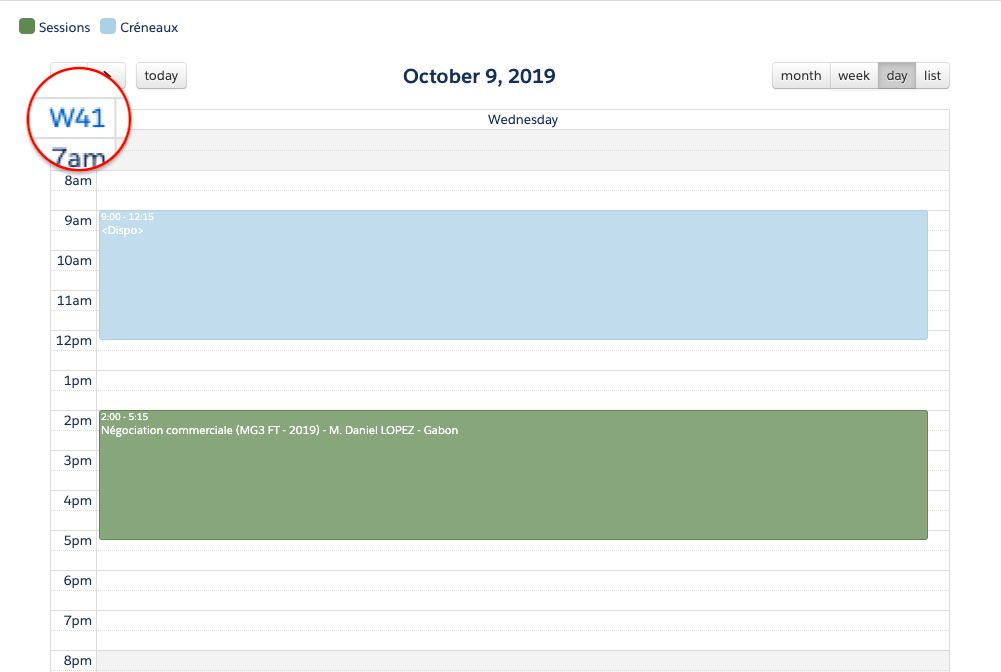Click the October 9, 2019 title

click(x=479, y=76)
